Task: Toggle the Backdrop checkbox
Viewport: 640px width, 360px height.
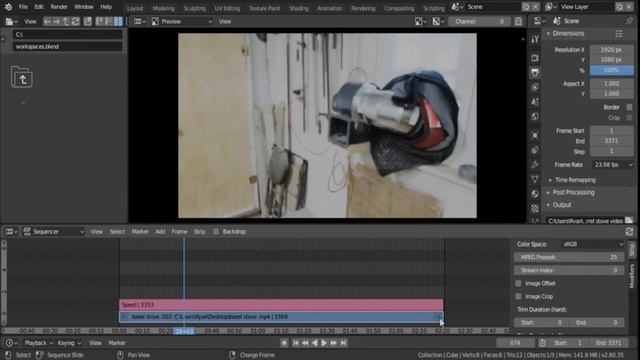Action: coord(216,231)
